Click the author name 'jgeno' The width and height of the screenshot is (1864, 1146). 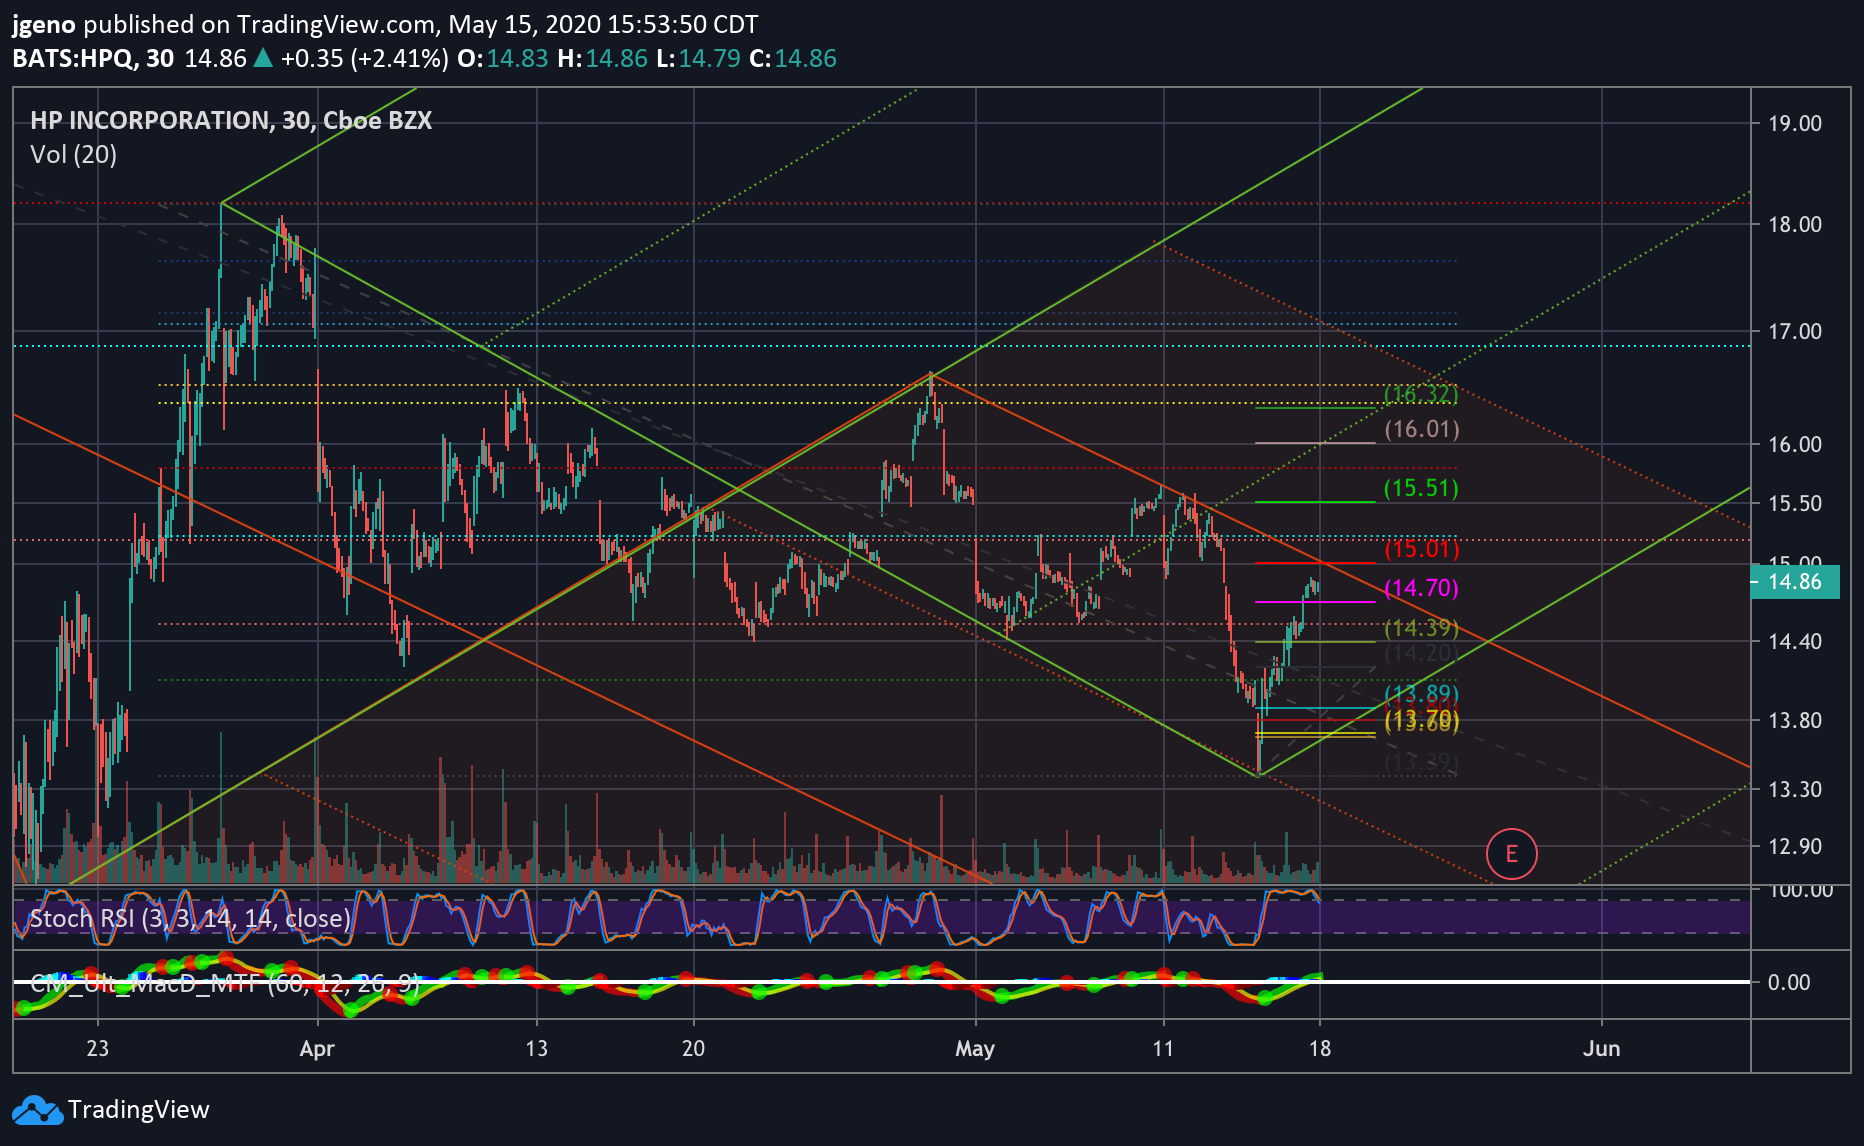tap(43, 26)
